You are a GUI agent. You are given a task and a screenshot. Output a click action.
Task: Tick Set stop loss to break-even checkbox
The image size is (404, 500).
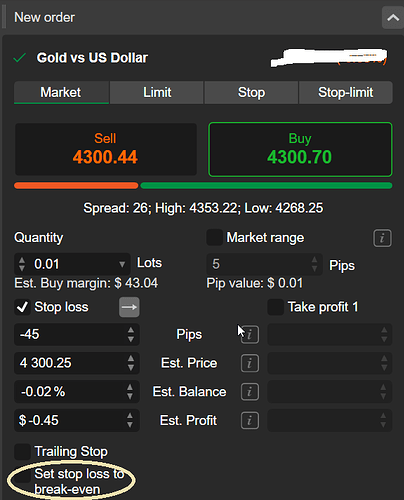tap(23, 475)
